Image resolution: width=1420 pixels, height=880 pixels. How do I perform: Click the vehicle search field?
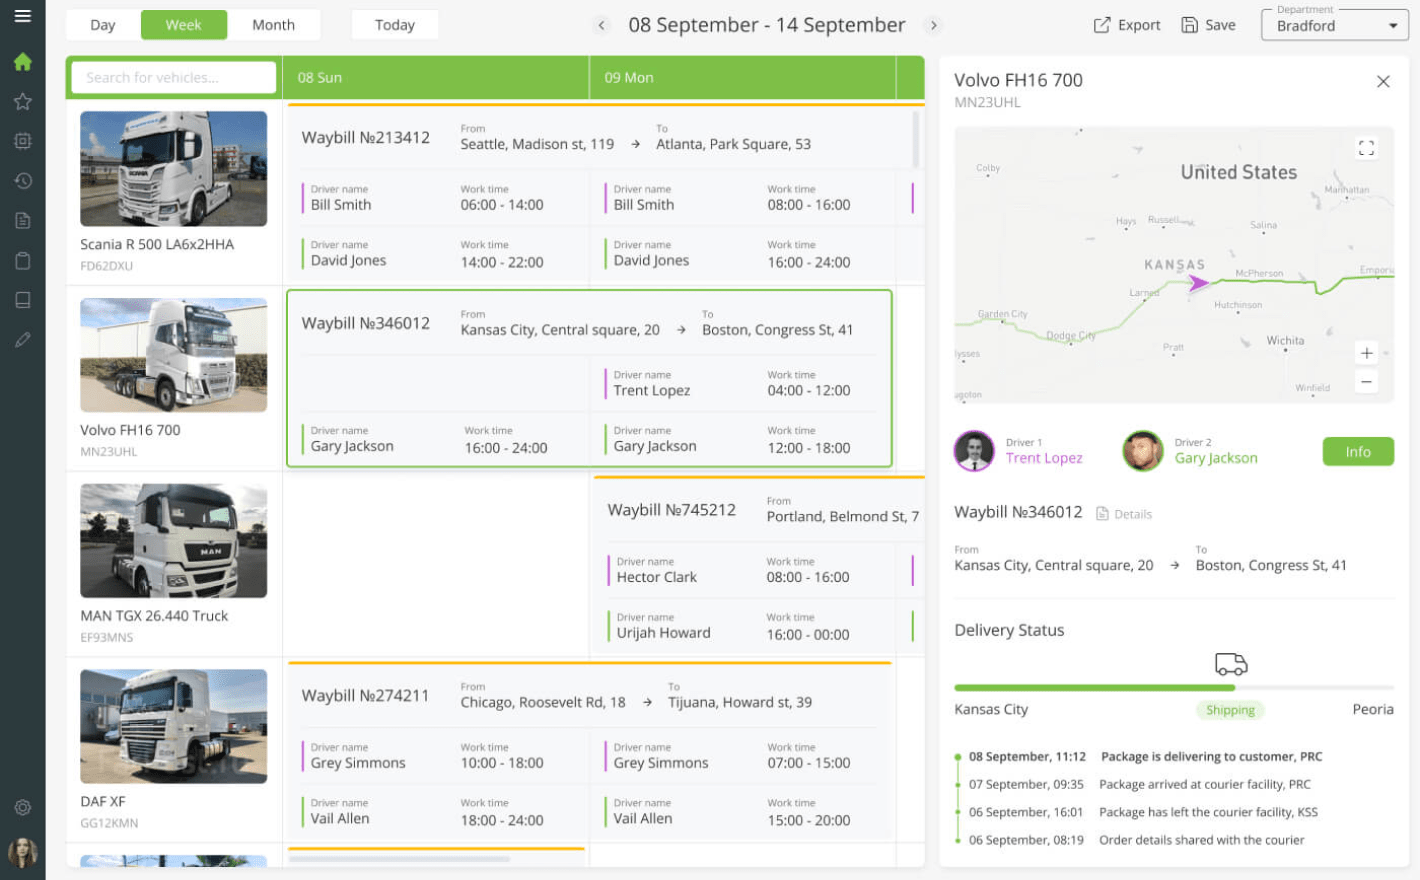click(172, 77)
